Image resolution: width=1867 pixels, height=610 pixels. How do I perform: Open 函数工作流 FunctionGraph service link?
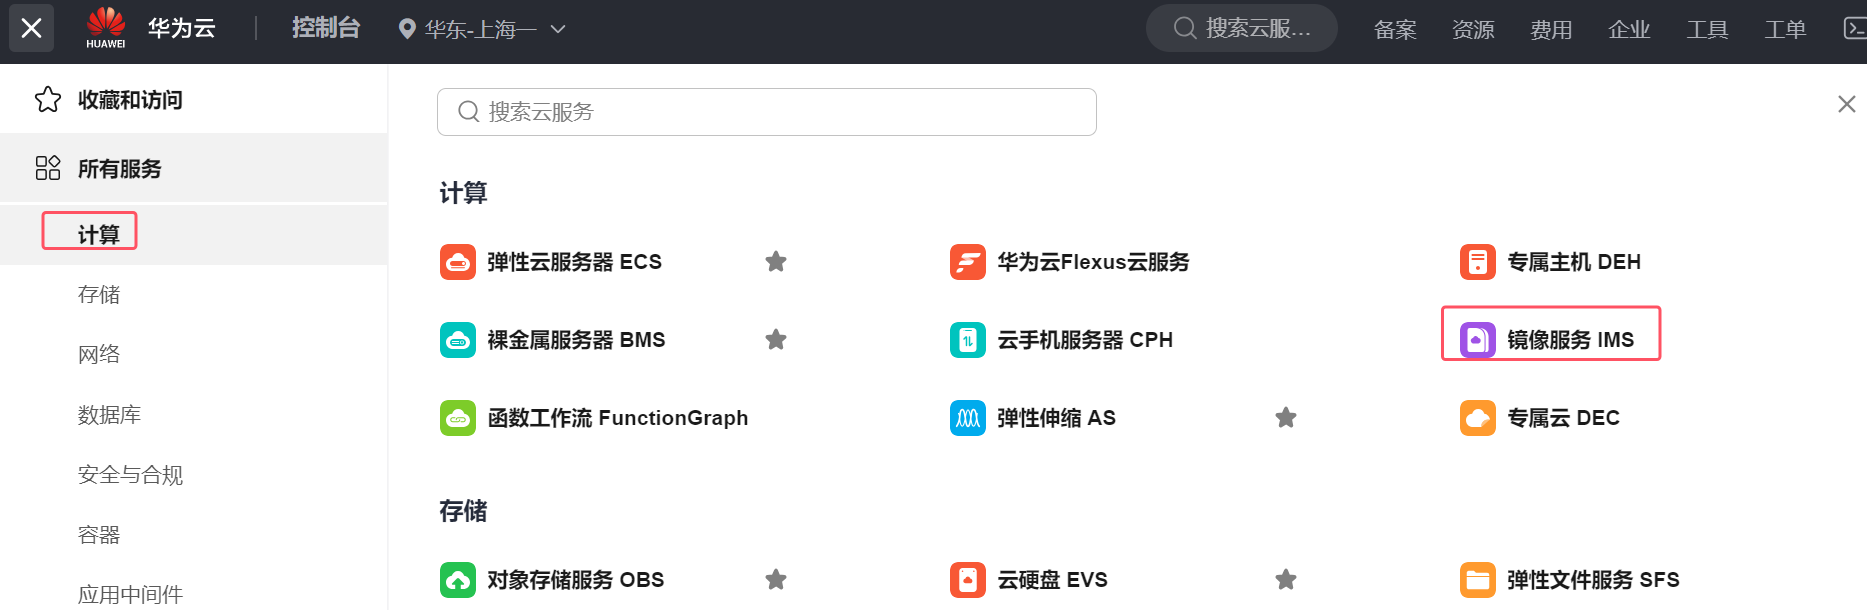[x=617, y=418]
